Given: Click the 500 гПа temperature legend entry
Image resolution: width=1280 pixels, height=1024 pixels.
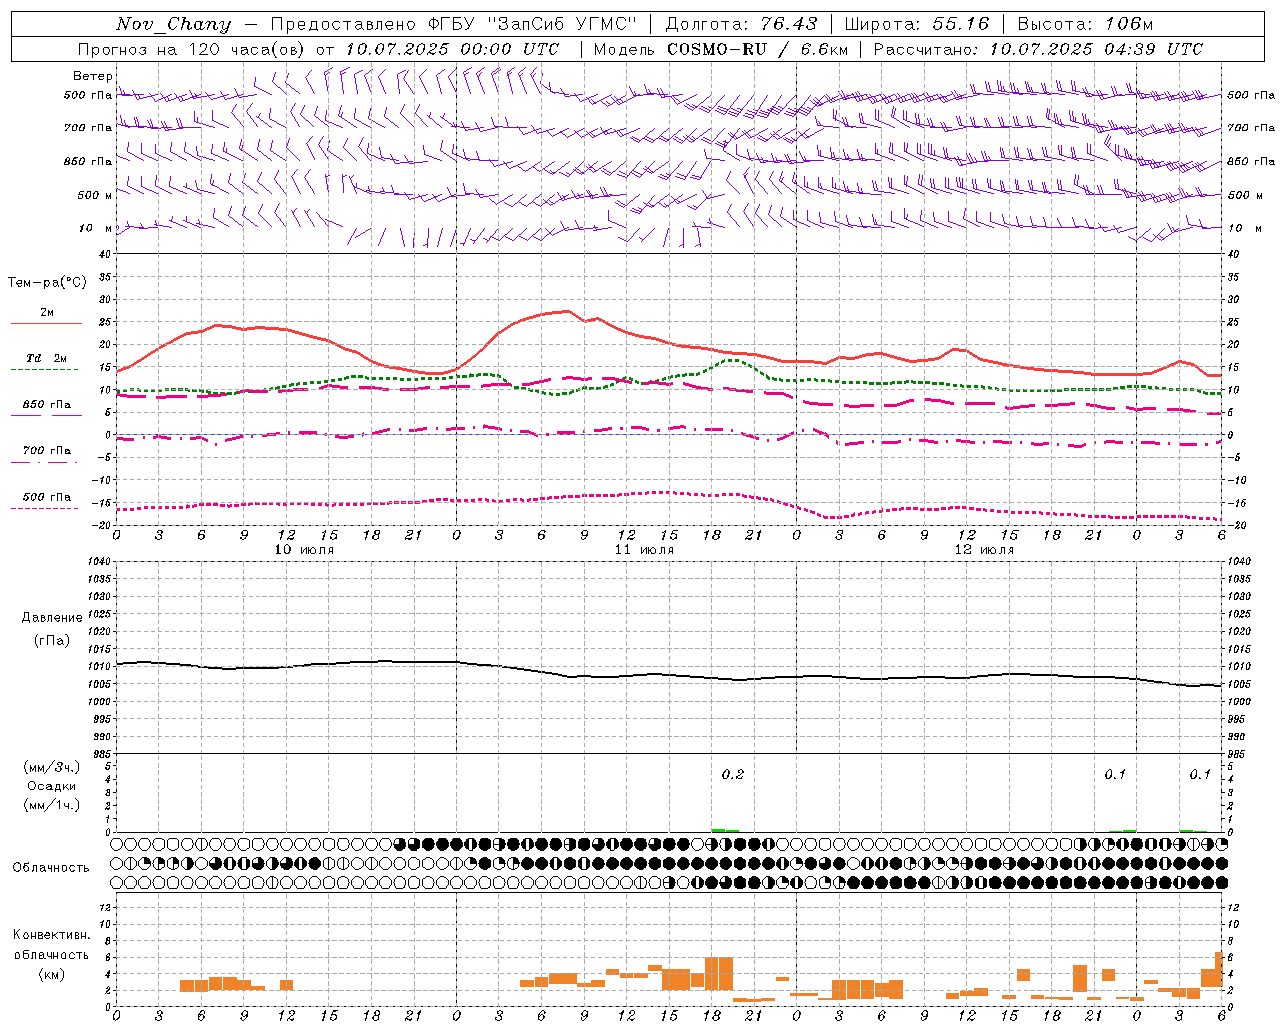Looking at the screenshot, I should pos(47,497).
